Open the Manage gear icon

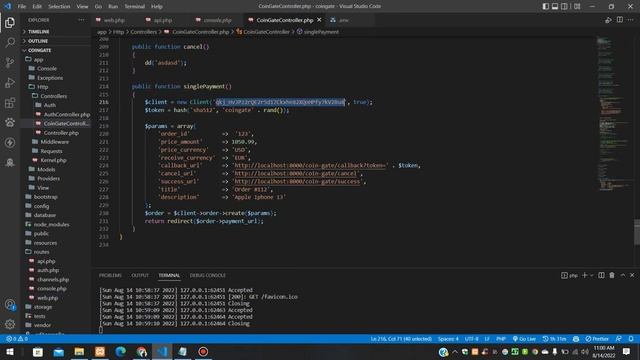pyautogui.click(x=10, y=324)
